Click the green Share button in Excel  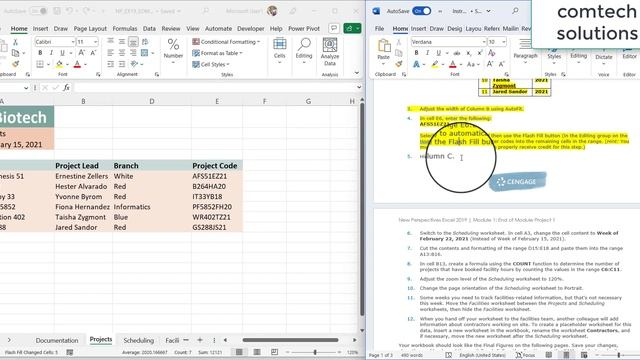352,28
